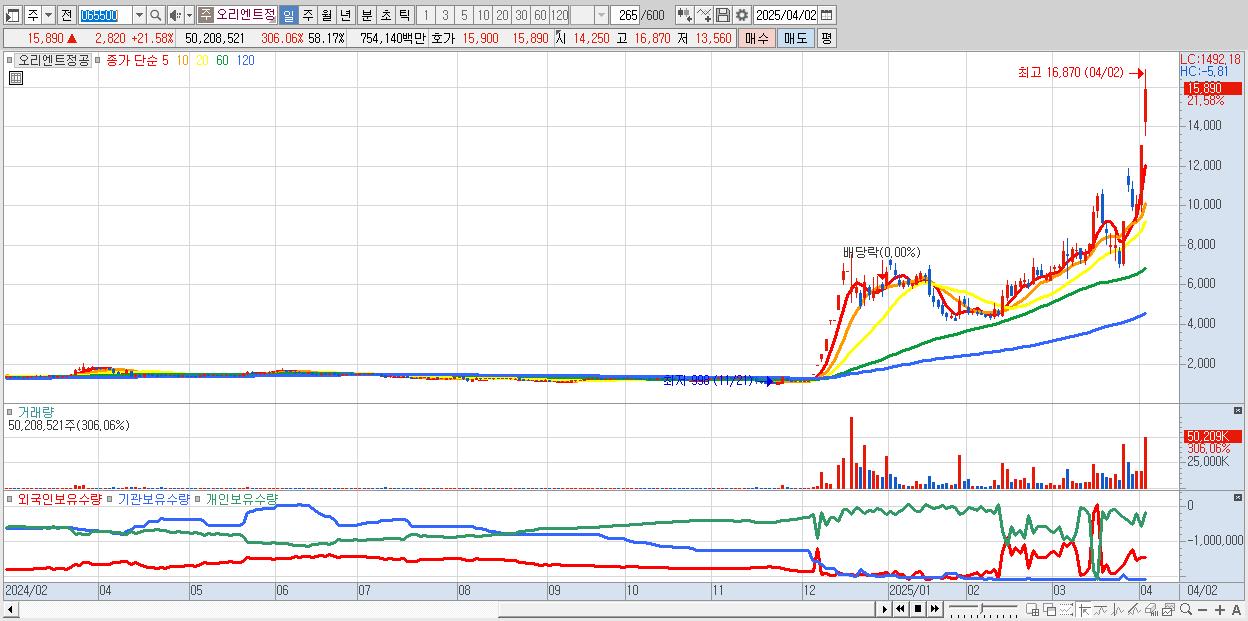The height and width of the screenshot is (621, 1248).
Task: Select the 년 (yearly) period button
Action: point(345,15)
